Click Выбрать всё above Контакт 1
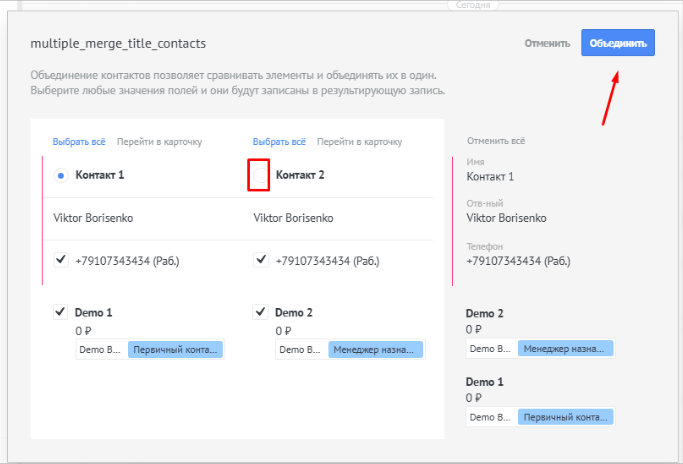Viewport: 683px width, 464px height. [79, 142]
